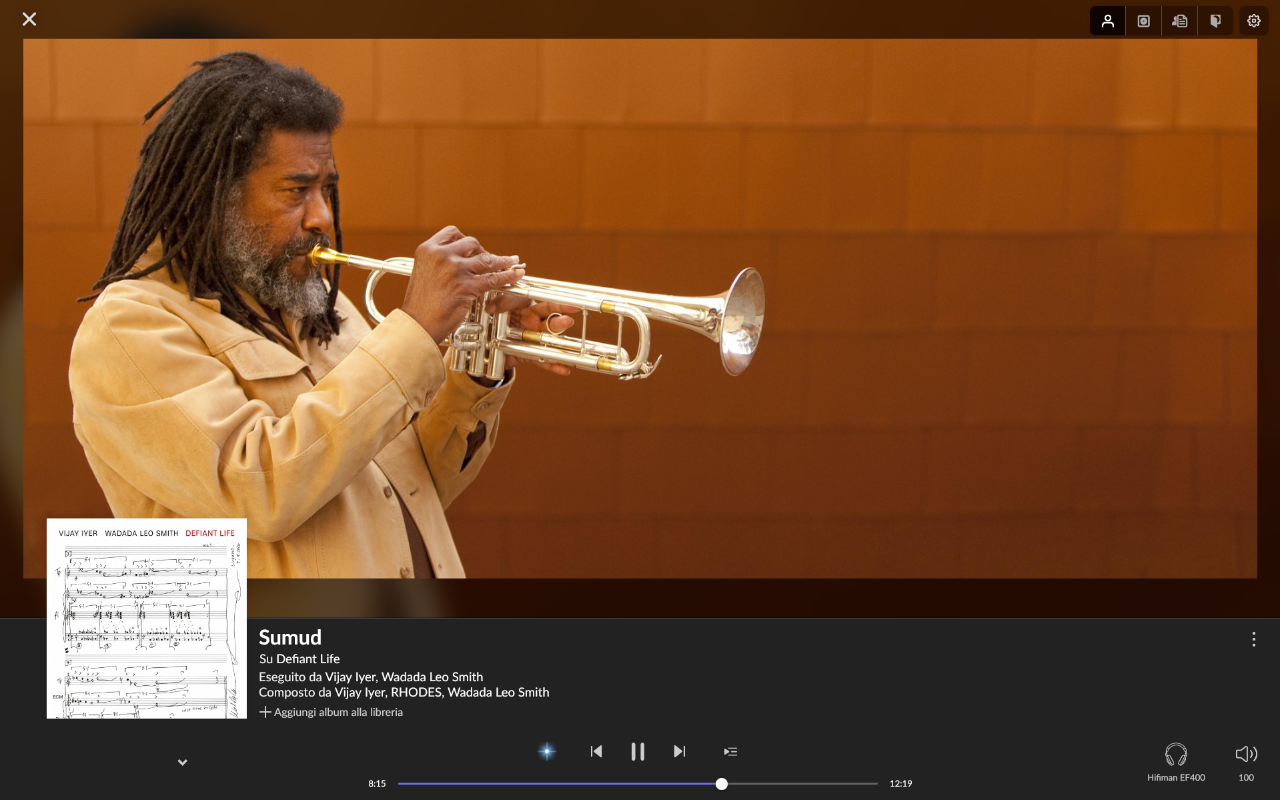Show artist credits and lyrics view
The width and height of the screenshot is (1280, 800).
click(1180, 21)
